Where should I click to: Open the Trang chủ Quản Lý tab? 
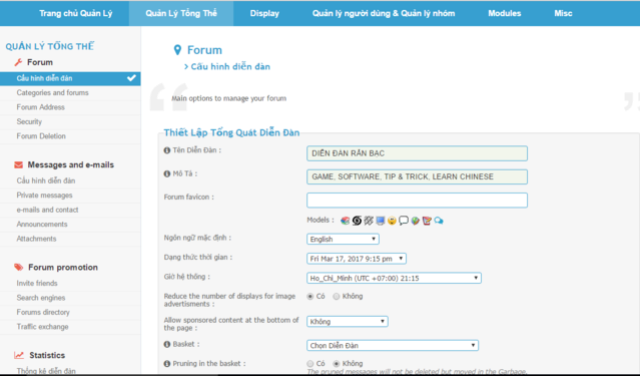click(x=76, y=13)
